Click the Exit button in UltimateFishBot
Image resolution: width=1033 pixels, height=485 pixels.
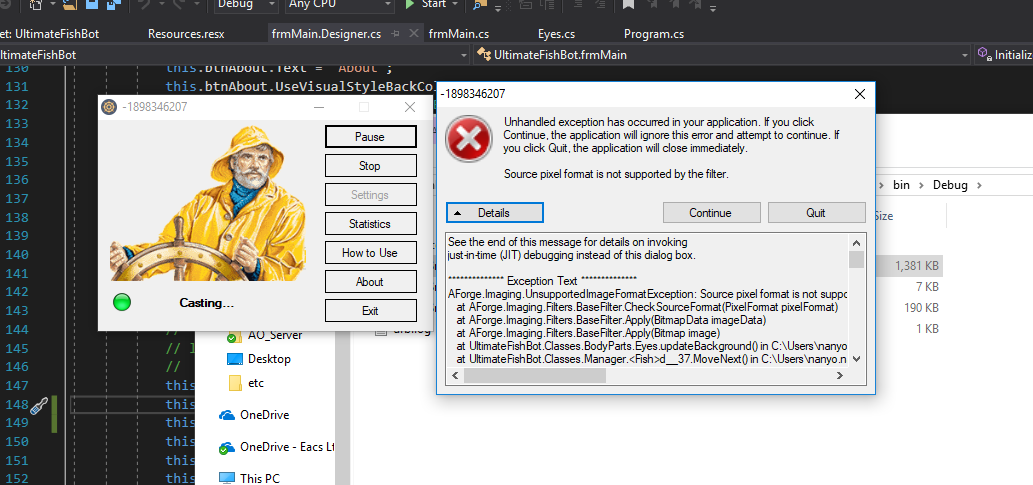[x=370, y=311]
